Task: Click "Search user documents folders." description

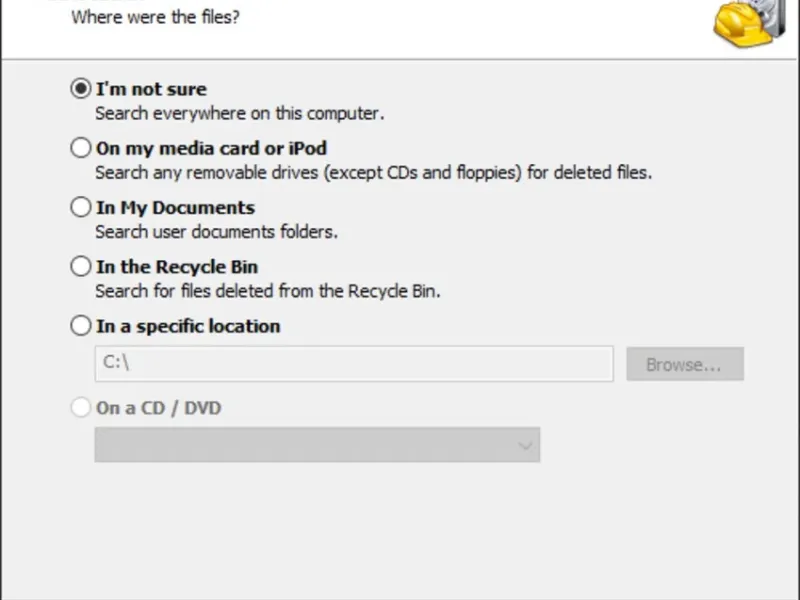Action: pyautogui.click(x=216, y=232)
